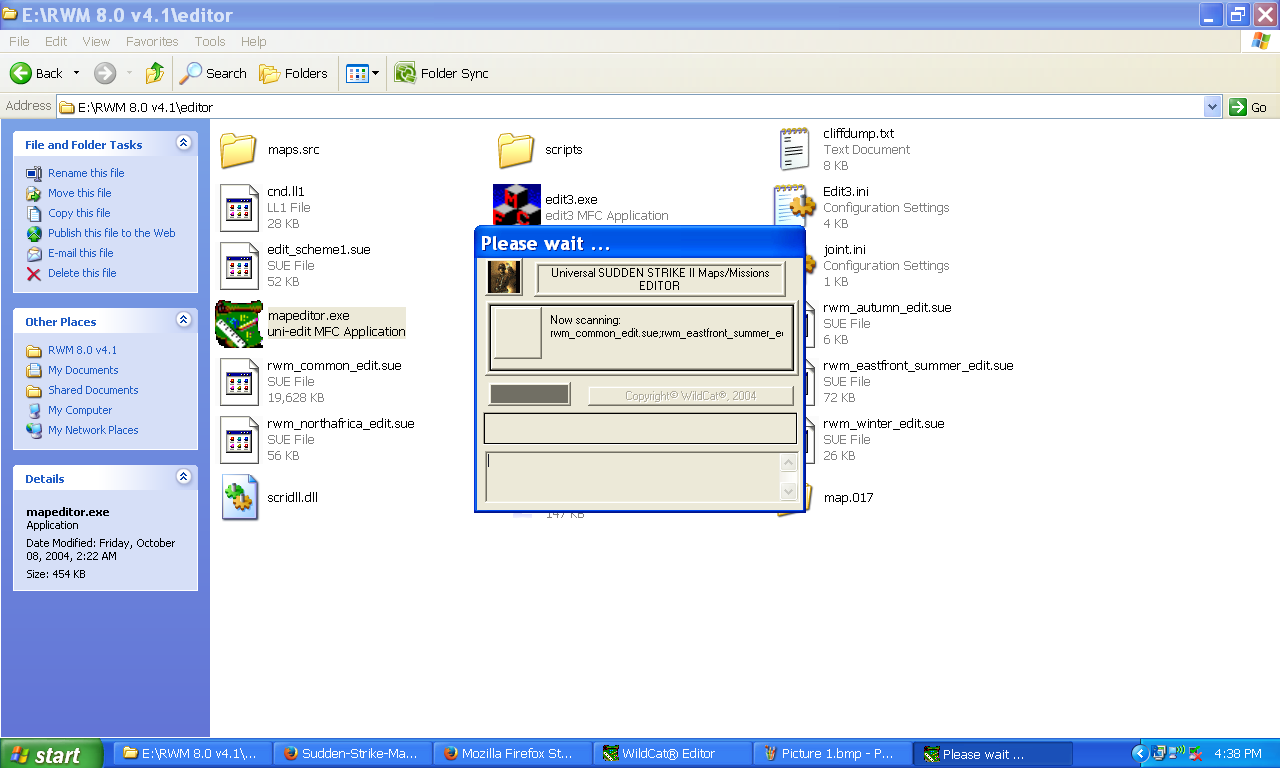The height and width of the screenshot is (768, 1280).
Task: Click joint.ini file name
Action: pos(844,250)
